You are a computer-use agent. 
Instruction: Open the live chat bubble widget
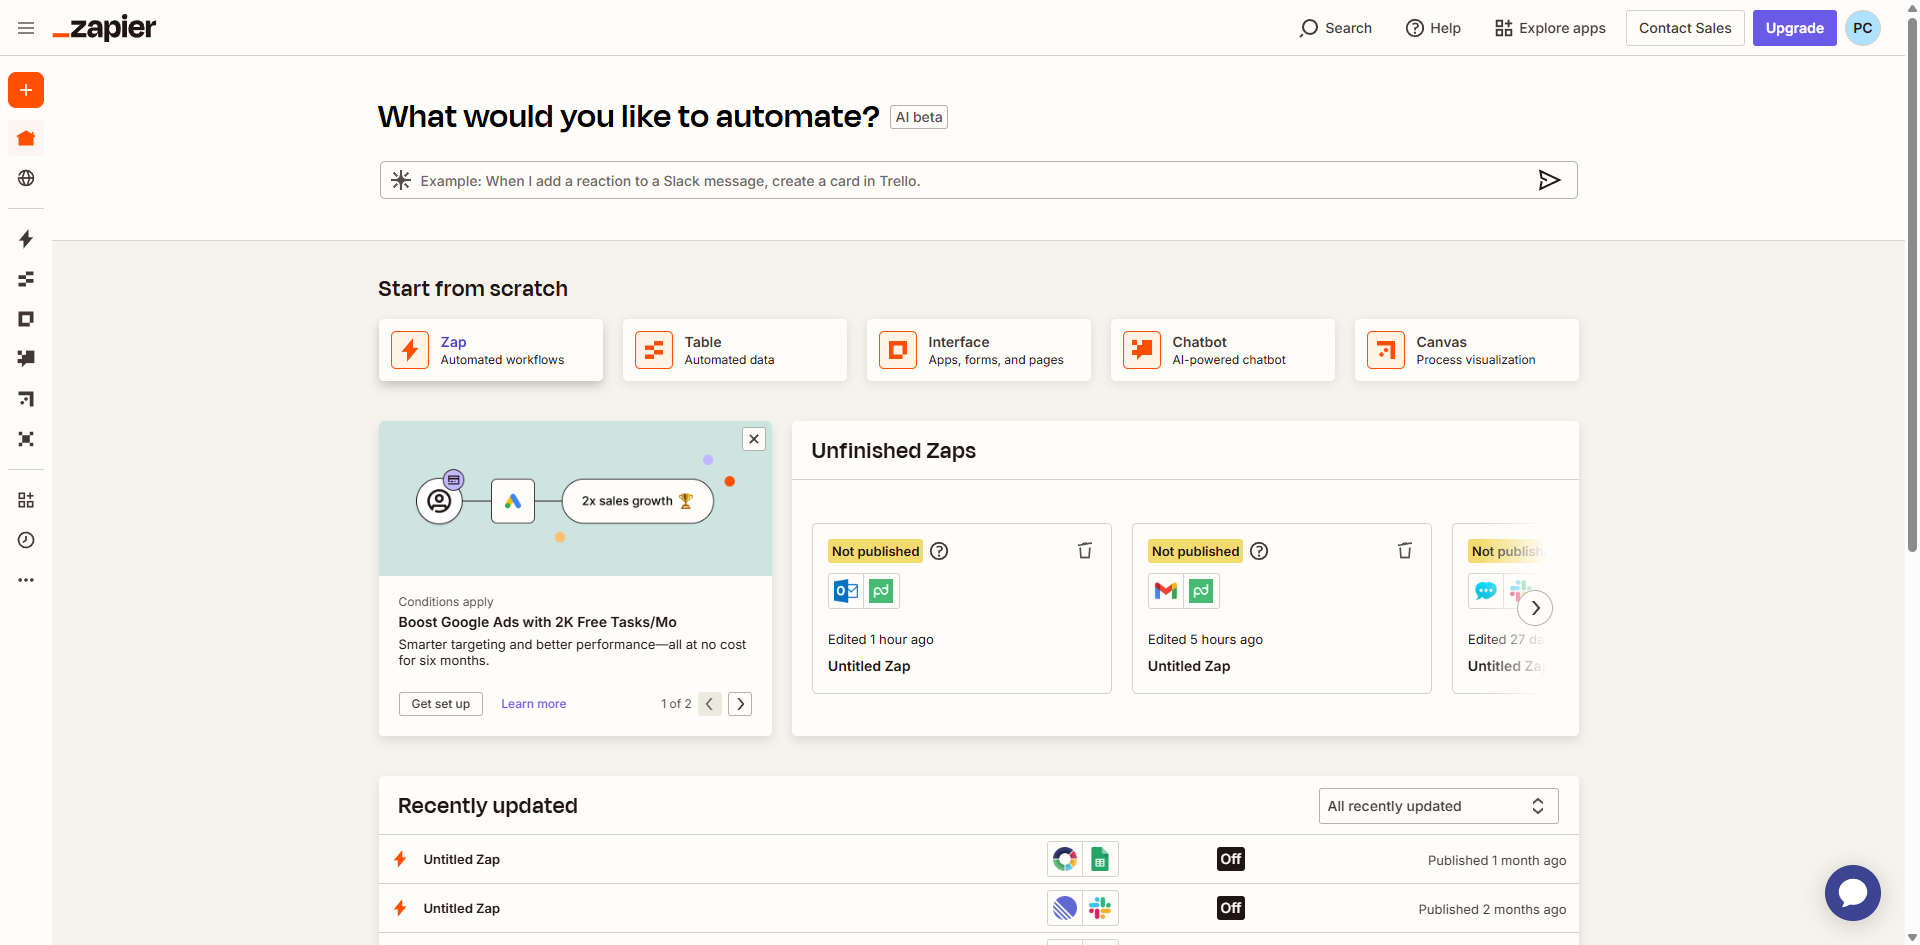coord(1852,892)
